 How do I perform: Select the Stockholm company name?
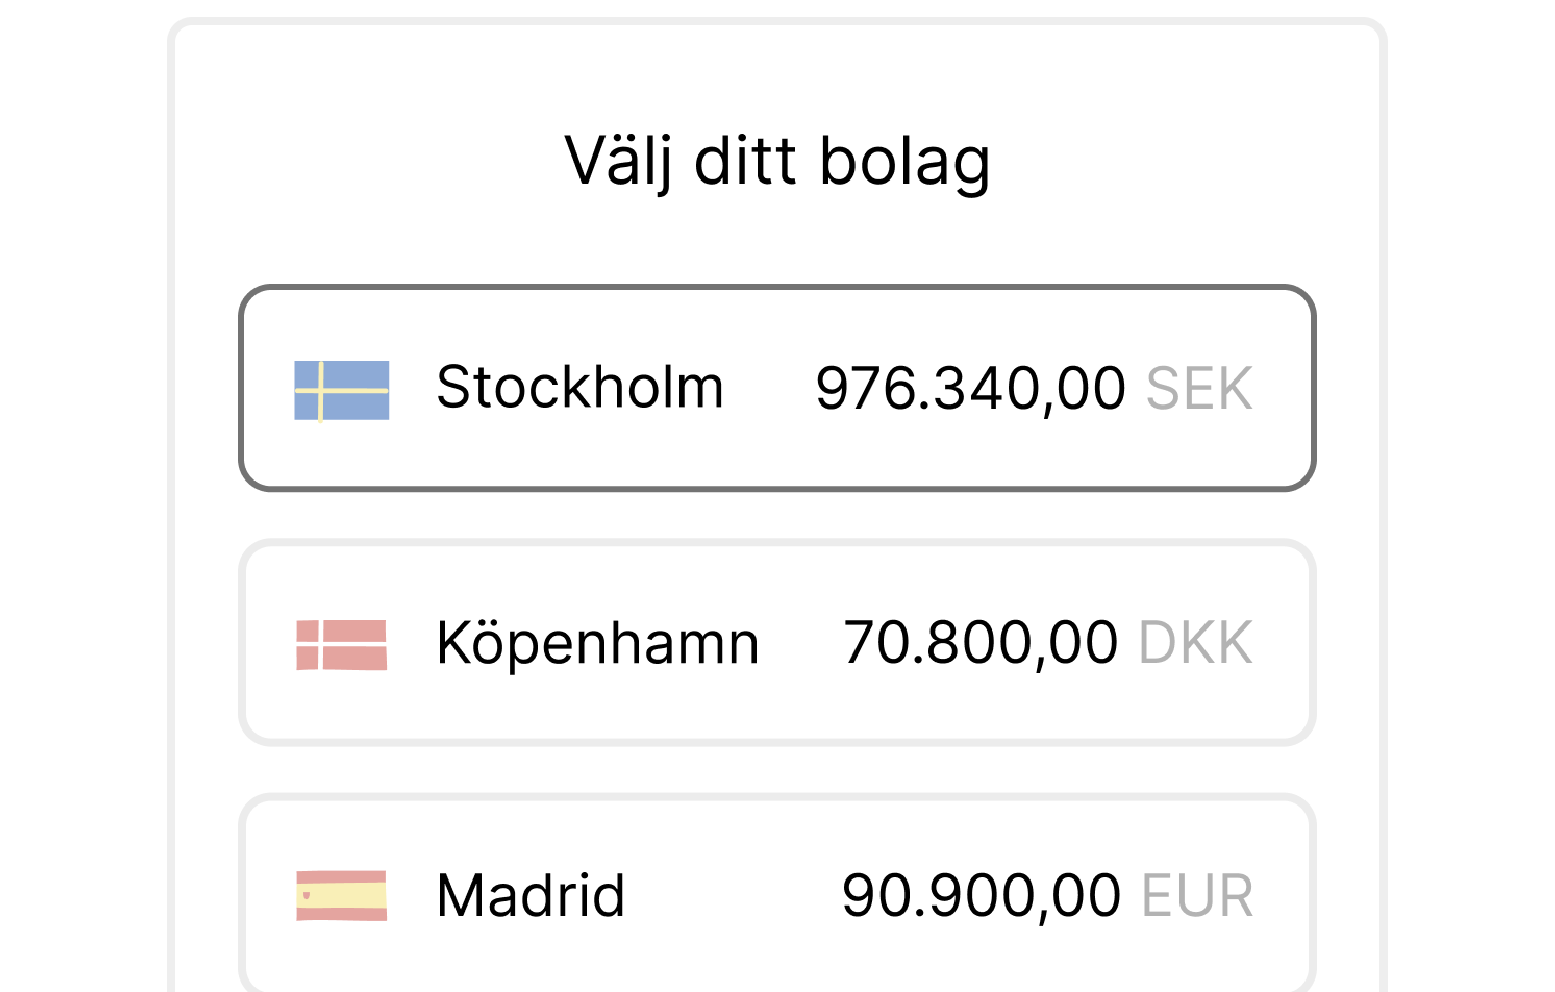tap(579, 388)
